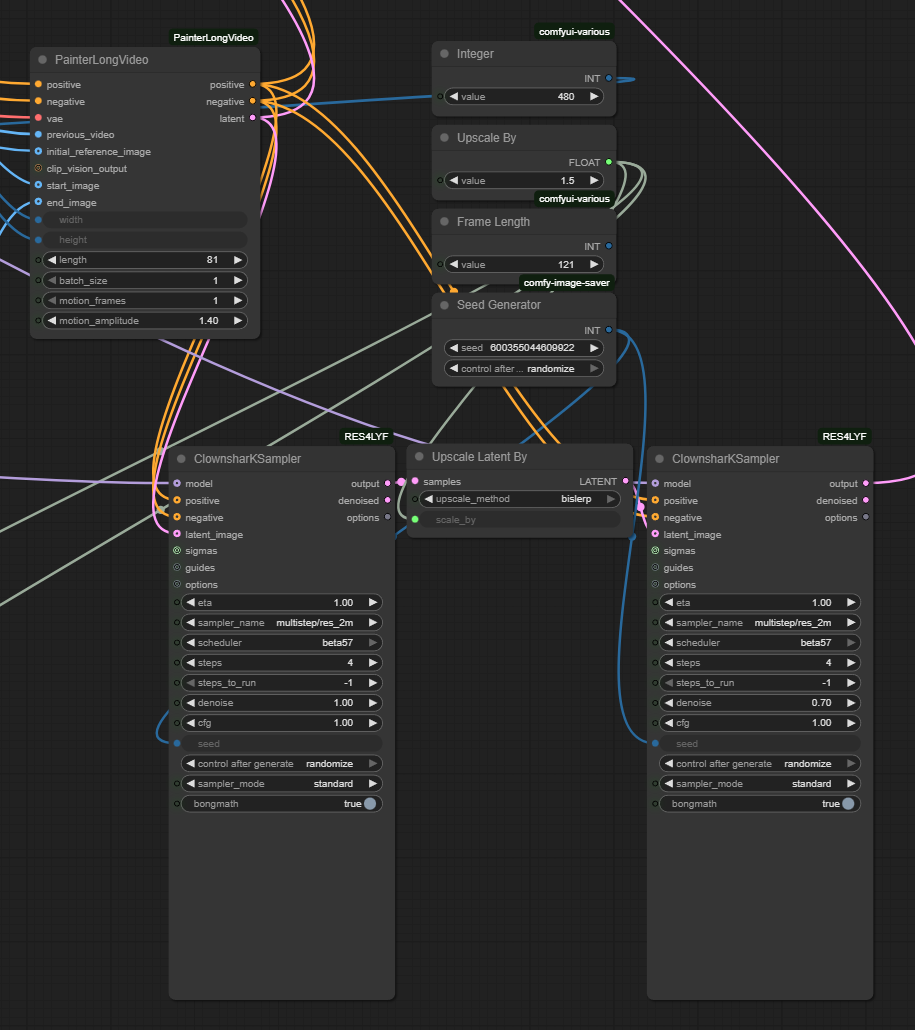Increase the length value on PainterLongVideo
The height and width of the screenshot is (1030, 915).
(x=238, y=260)
